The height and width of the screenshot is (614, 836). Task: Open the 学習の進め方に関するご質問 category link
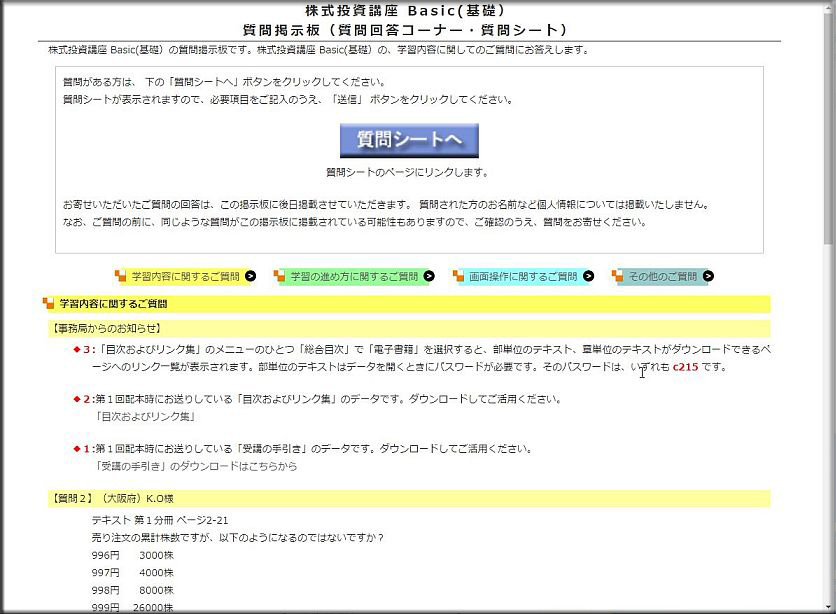pos(354,277)
